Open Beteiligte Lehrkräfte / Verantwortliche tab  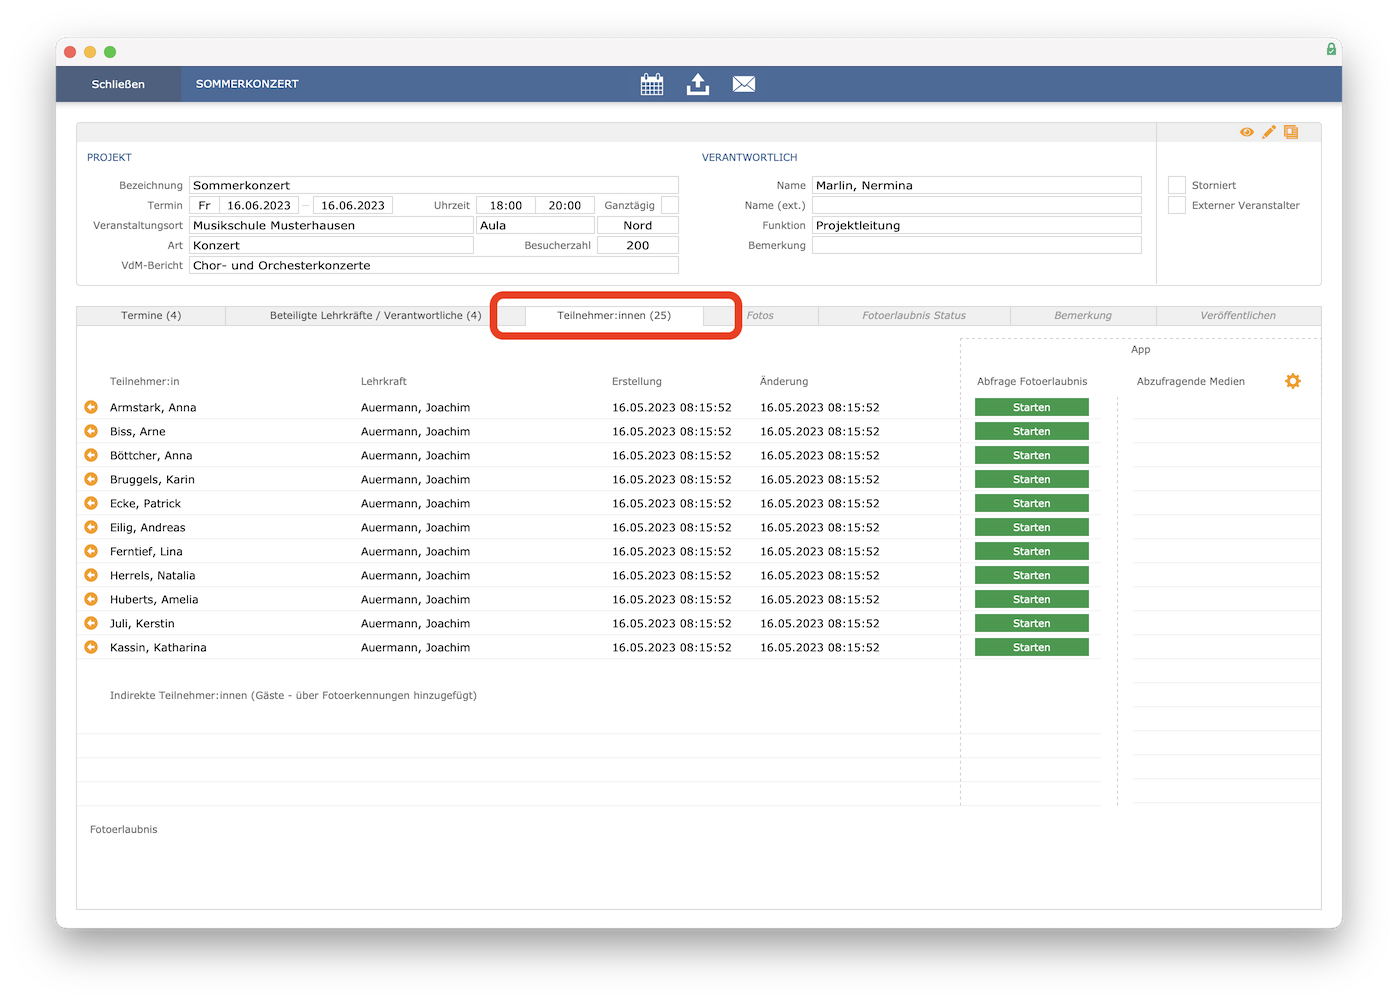[x=375, y=315]
